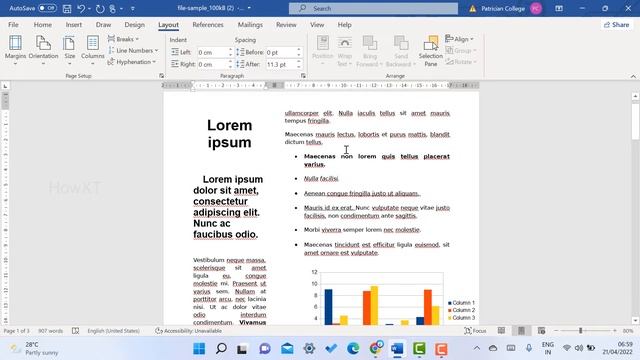Switch to the Insert tab
Viewport: 640px width, 360px height.
click(73, 25)
